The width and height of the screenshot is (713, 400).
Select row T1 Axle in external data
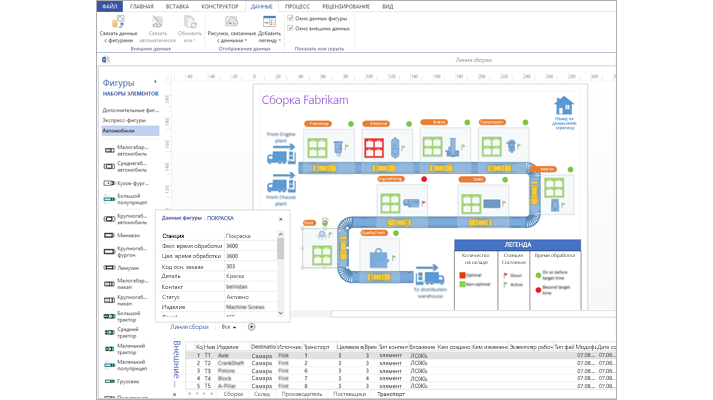400,355
